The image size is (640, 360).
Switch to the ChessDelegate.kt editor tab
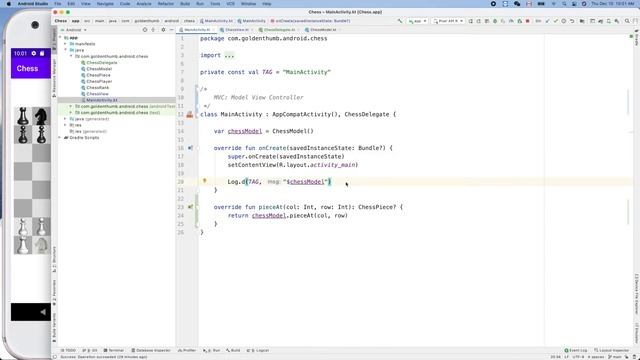[279, 30]
